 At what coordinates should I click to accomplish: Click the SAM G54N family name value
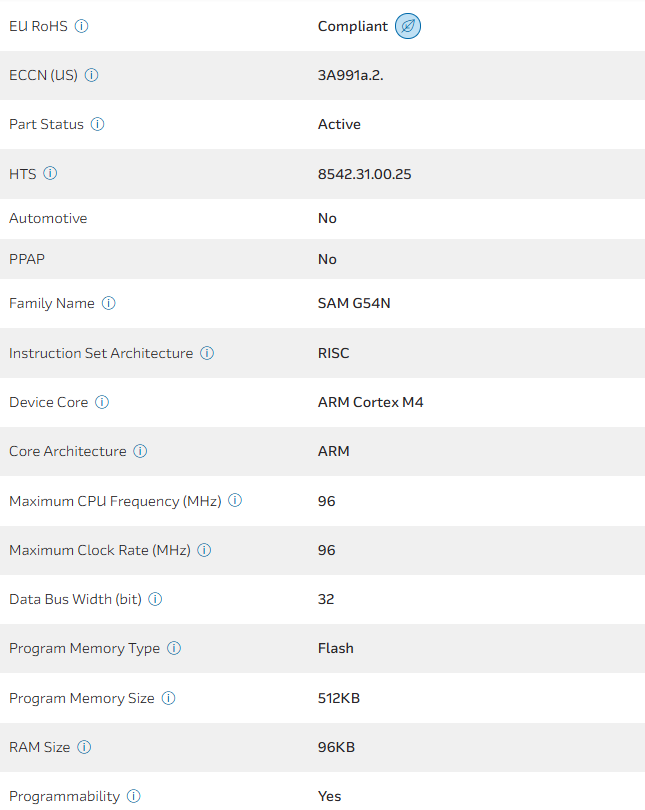(x=354, y=304)
